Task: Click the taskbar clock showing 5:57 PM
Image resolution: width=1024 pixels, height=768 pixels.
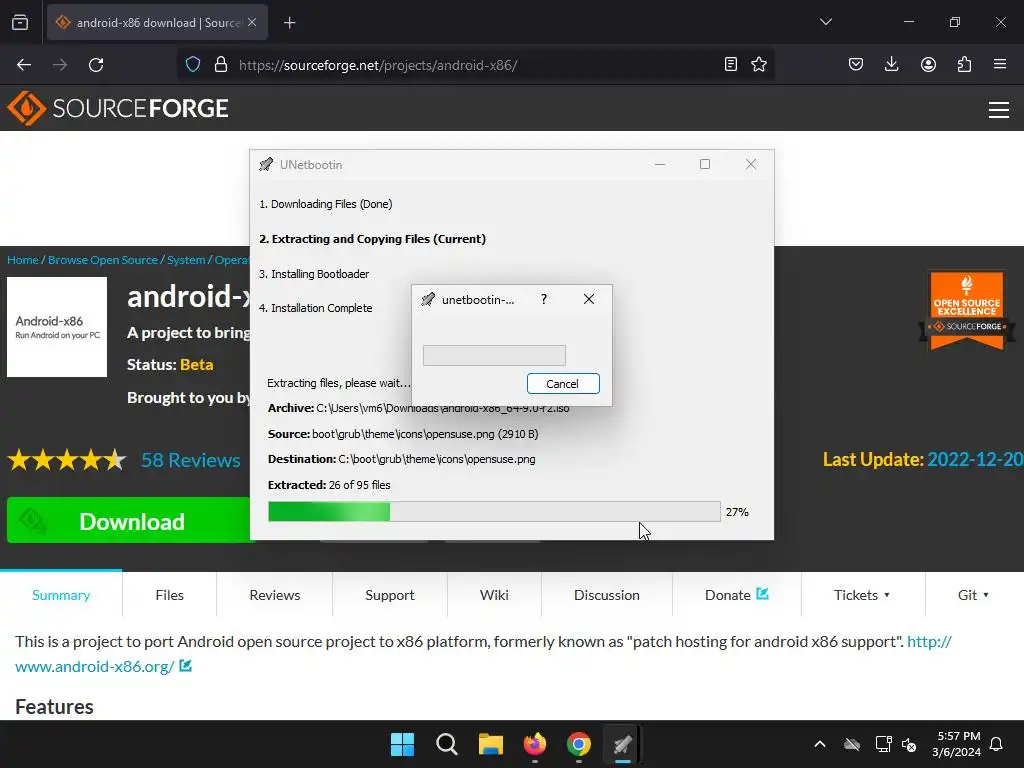Action: pos(957,744)
